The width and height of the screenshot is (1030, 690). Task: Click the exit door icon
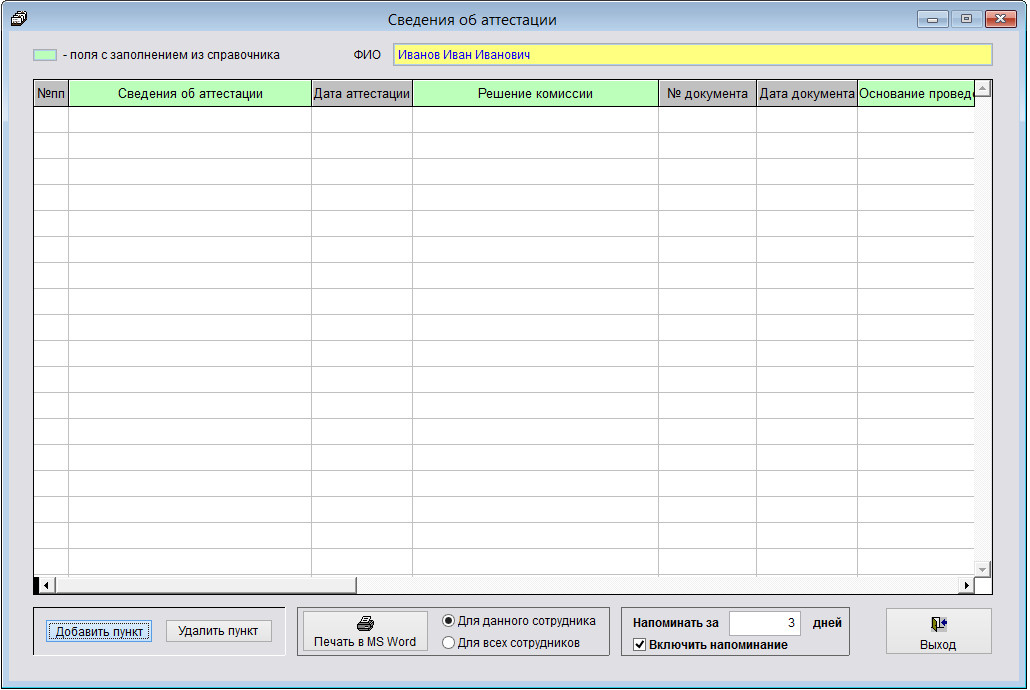point(938,624)
